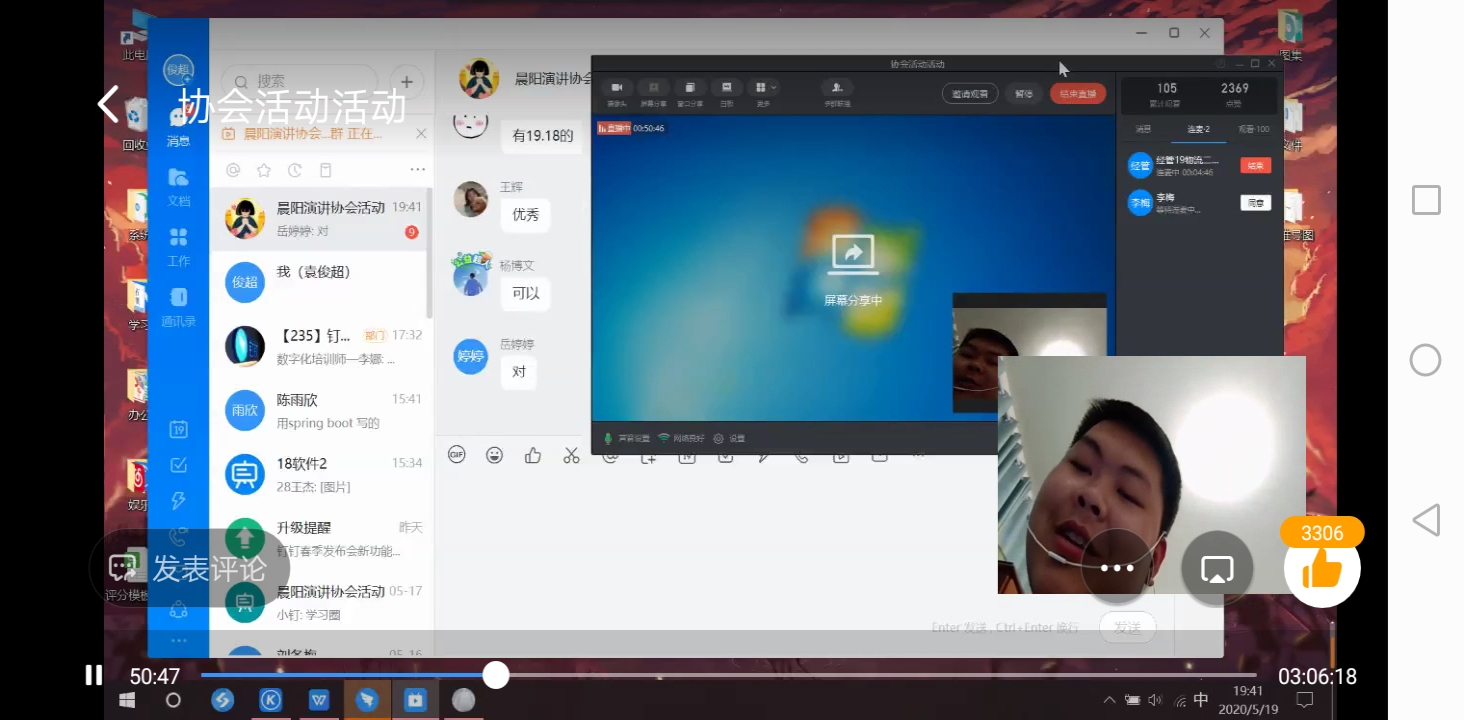Viewport: 1464px width, 720px height.
Task: Click the plus button beside search
Action: pyautogui.click(x=406, y=81)
